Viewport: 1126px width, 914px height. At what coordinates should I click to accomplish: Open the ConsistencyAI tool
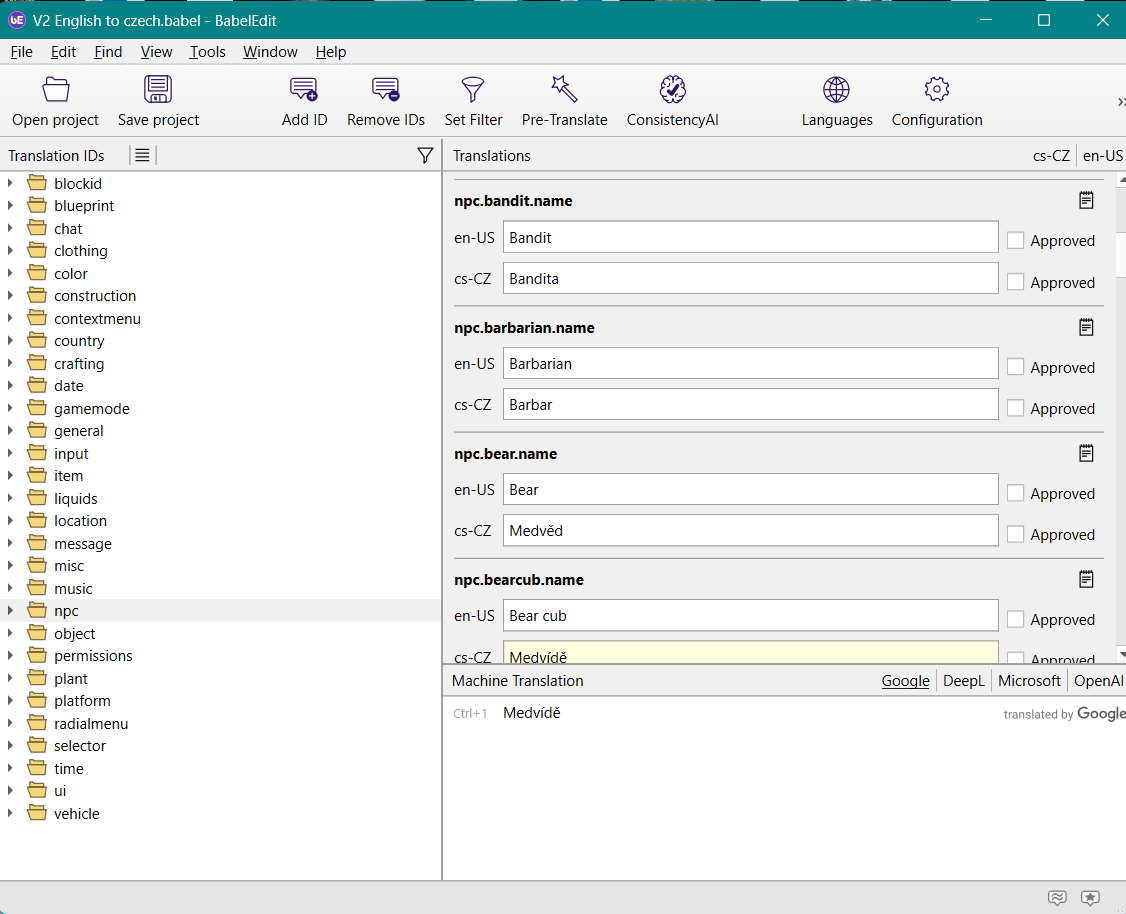point(672,90)
